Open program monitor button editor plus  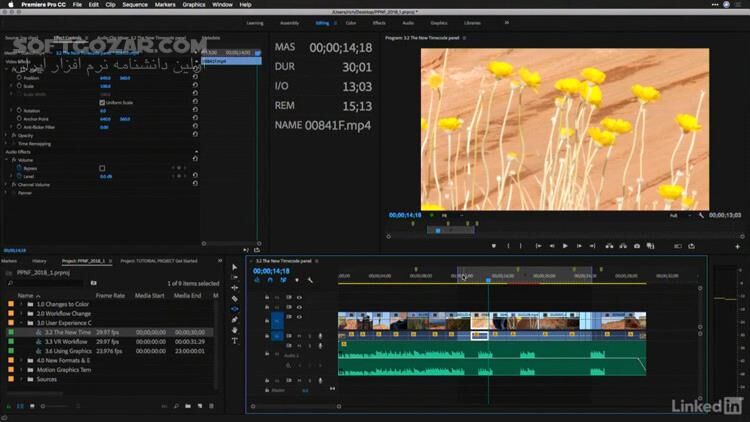pyautogui.click(x=737, y=246)
